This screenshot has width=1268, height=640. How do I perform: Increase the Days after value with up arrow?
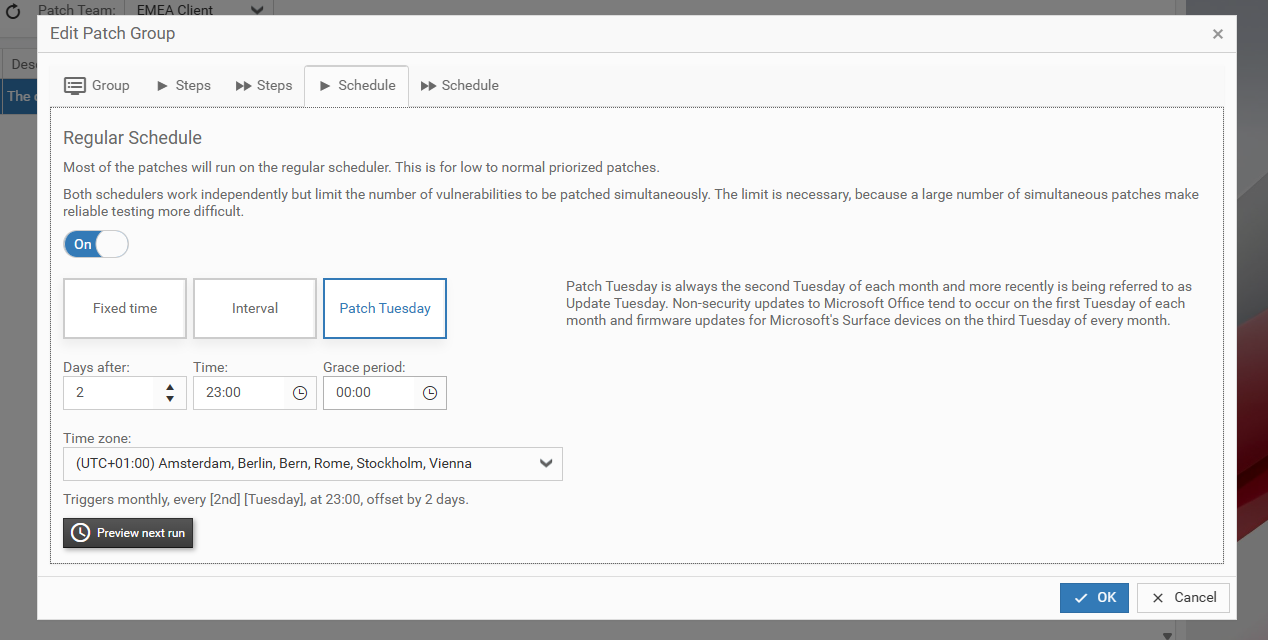(170, 387)
